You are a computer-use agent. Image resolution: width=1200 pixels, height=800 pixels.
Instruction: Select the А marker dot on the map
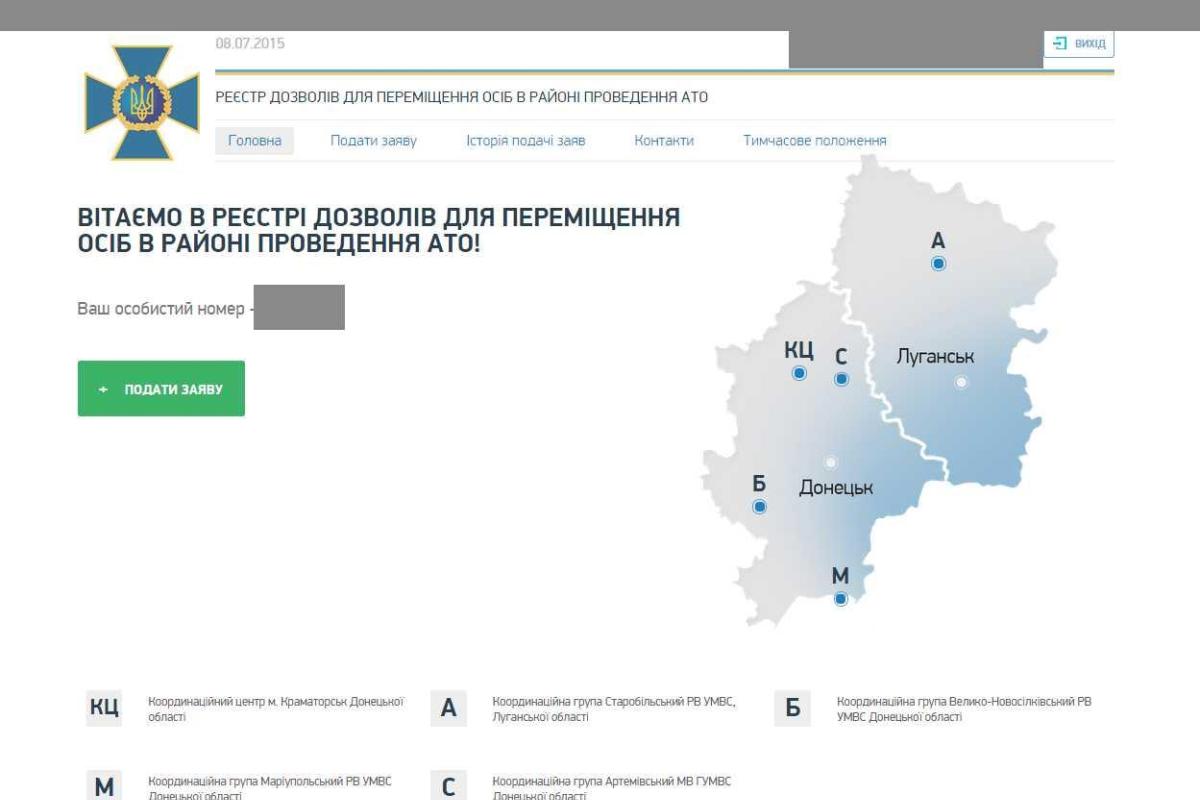point(938,264)
